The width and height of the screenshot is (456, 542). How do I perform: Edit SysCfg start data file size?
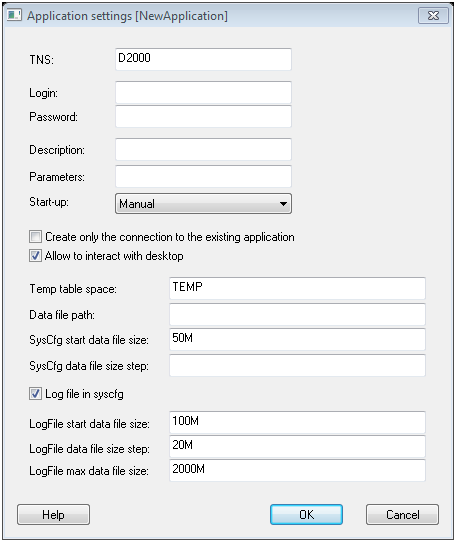click(x=297, y=339)
